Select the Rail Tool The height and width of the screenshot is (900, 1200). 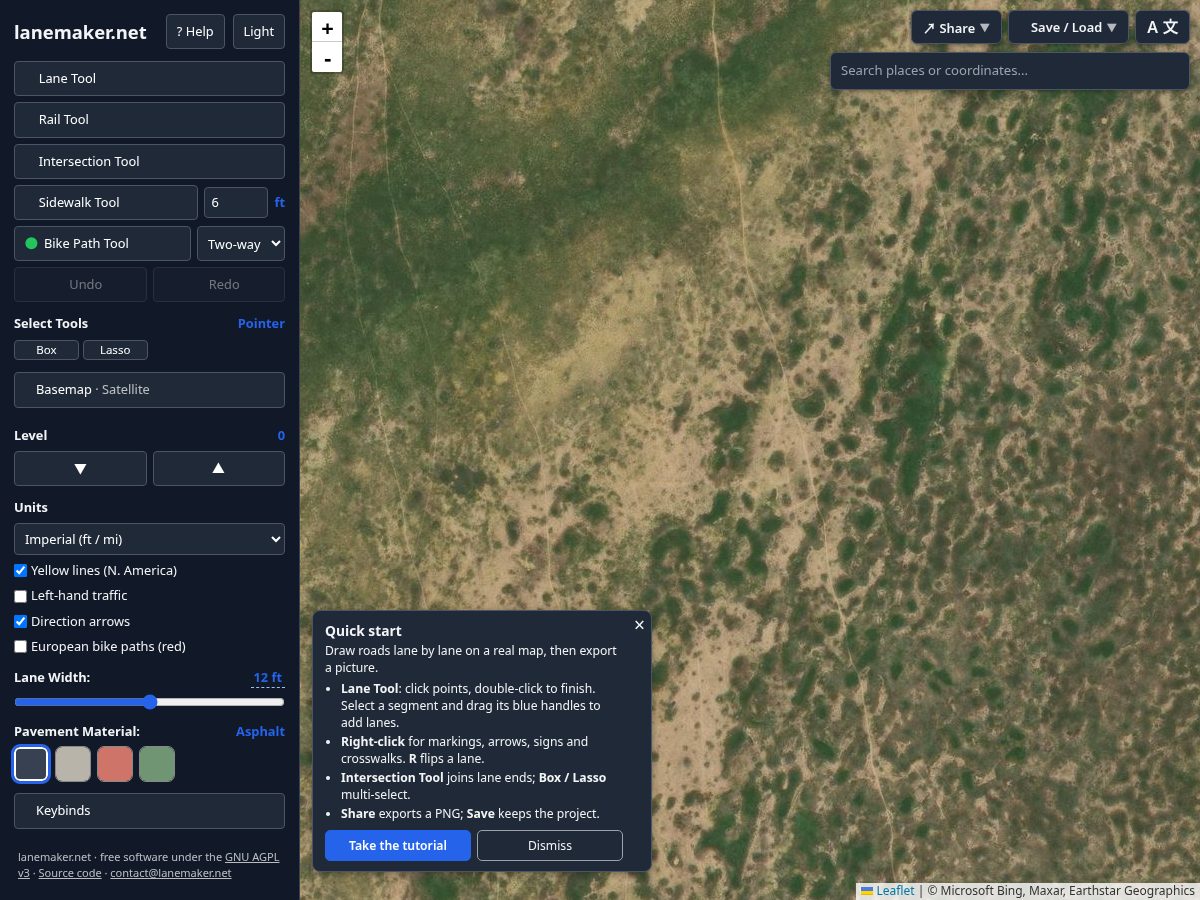coord(149,119)
